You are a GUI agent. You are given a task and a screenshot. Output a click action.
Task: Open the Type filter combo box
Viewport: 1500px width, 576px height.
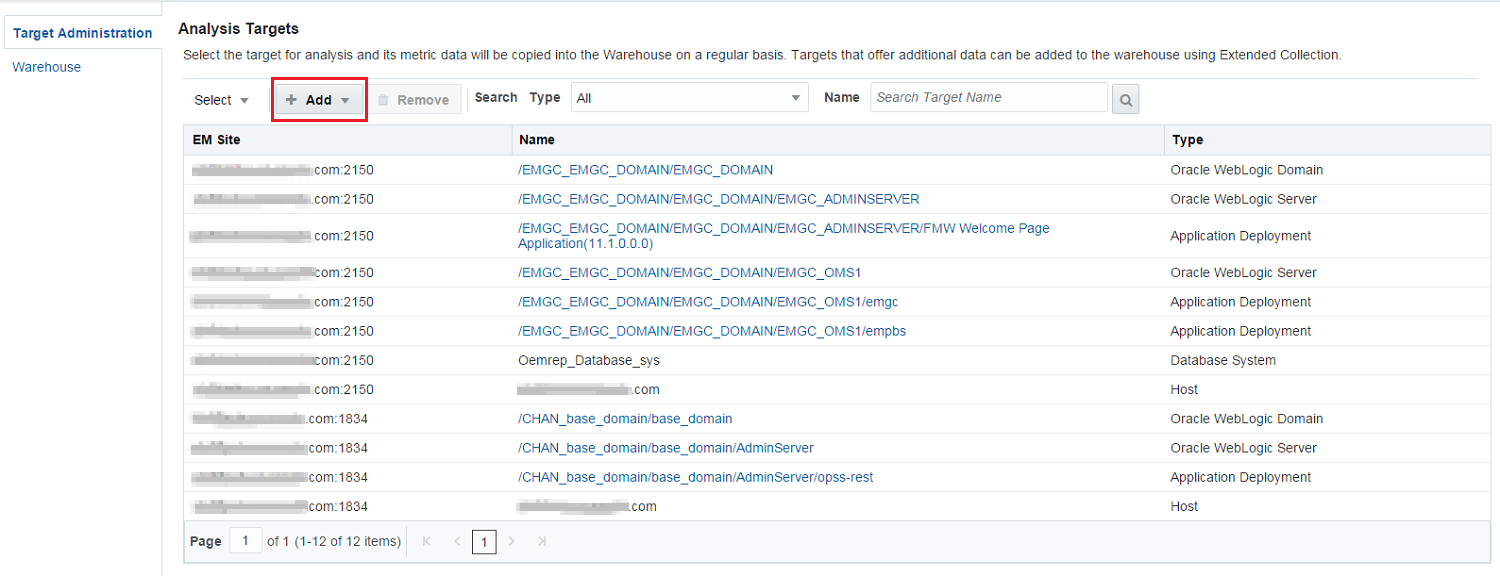[x=689, y=98]
